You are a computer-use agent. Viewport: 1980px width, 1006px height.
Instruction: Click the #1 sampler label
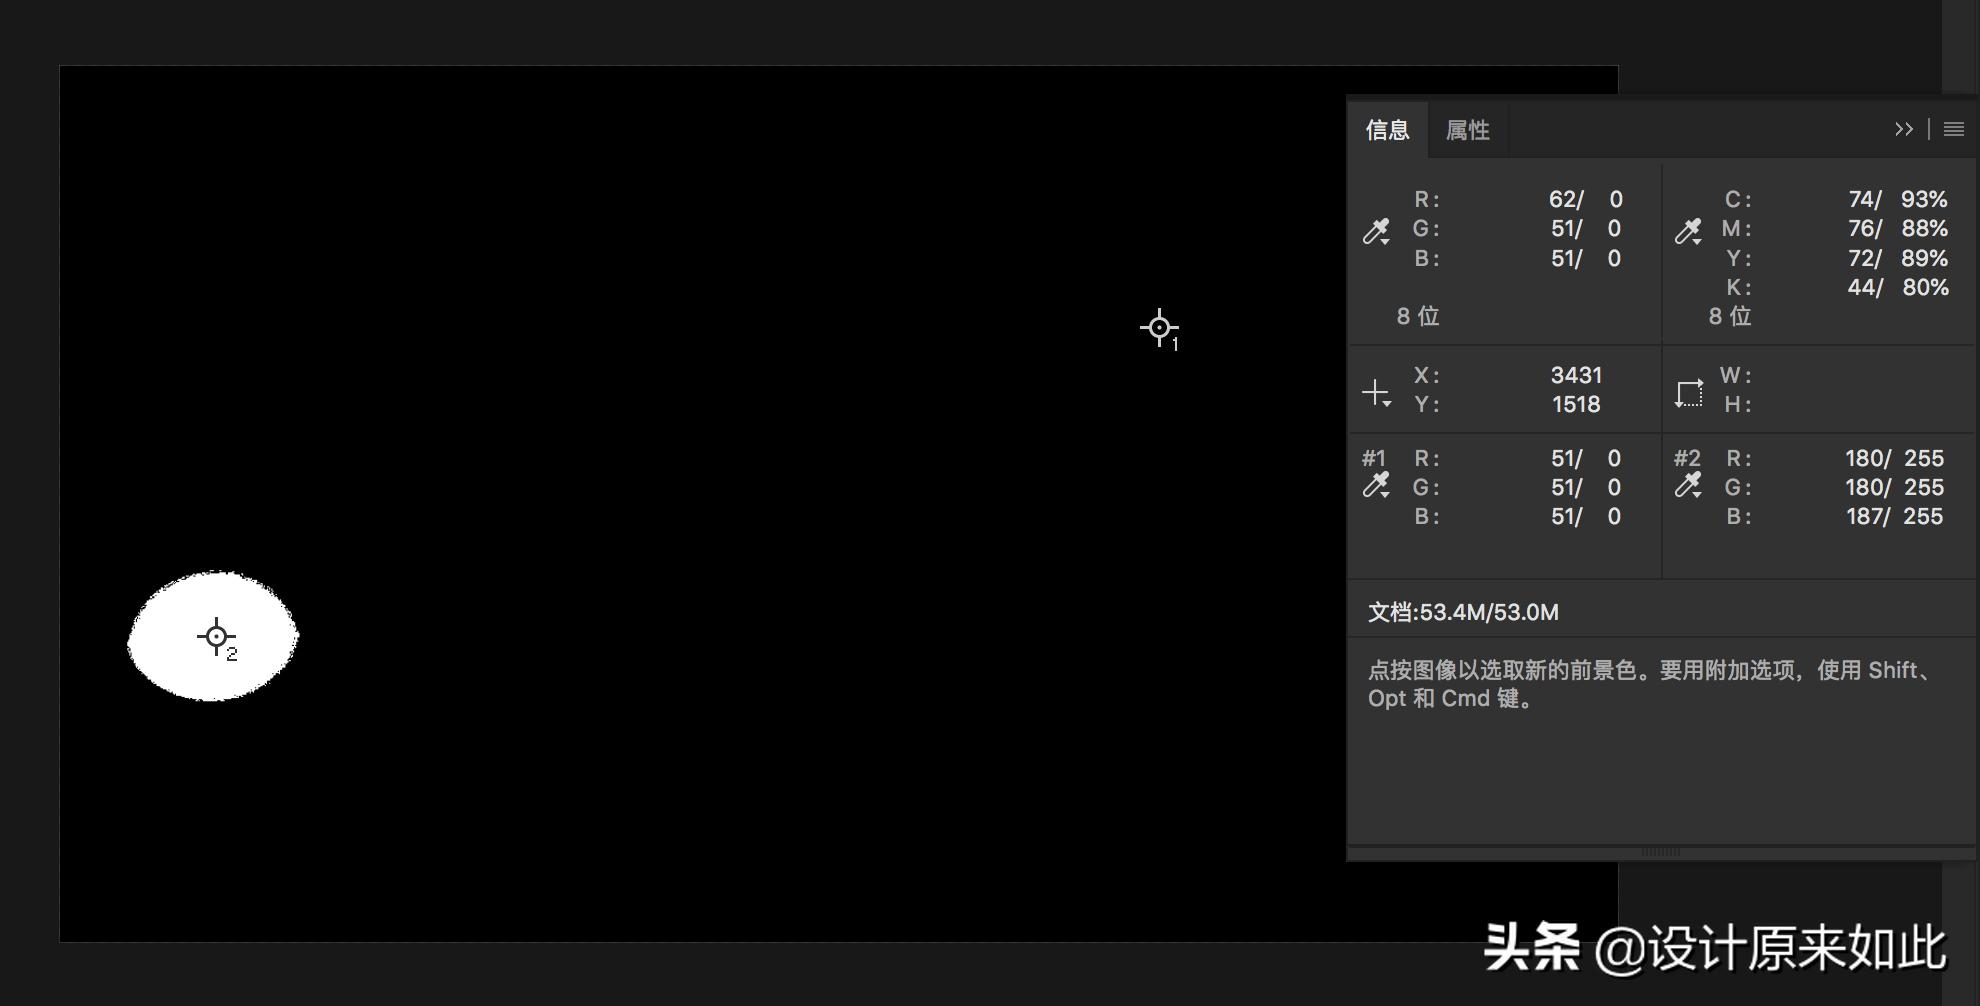click(x=1374, y=458)
